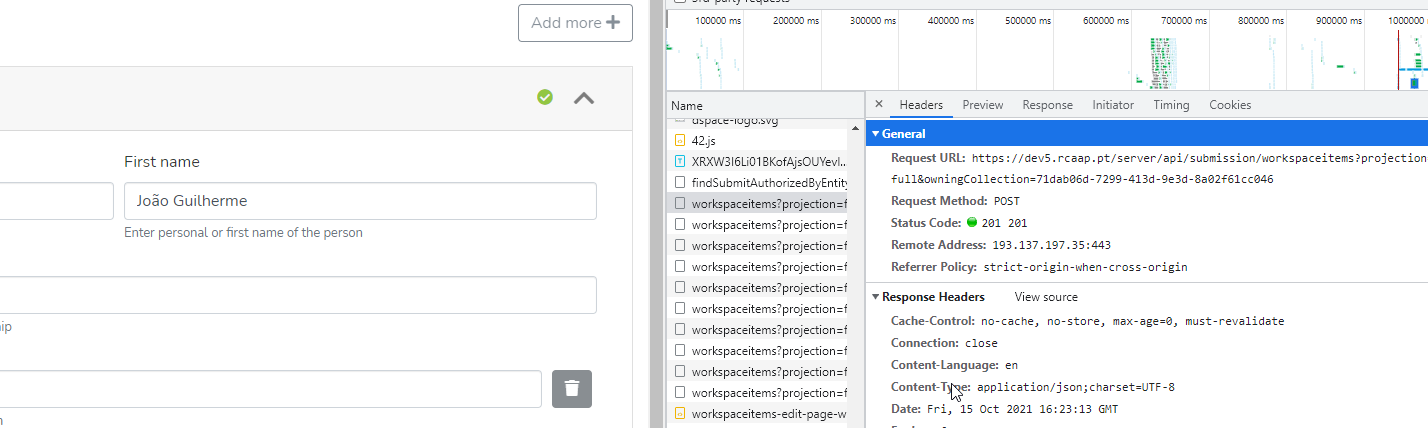This screenshot has height=428, width=1428.
Task: Click the red marker line in the overview timeline
Action: click(1399, 60)
